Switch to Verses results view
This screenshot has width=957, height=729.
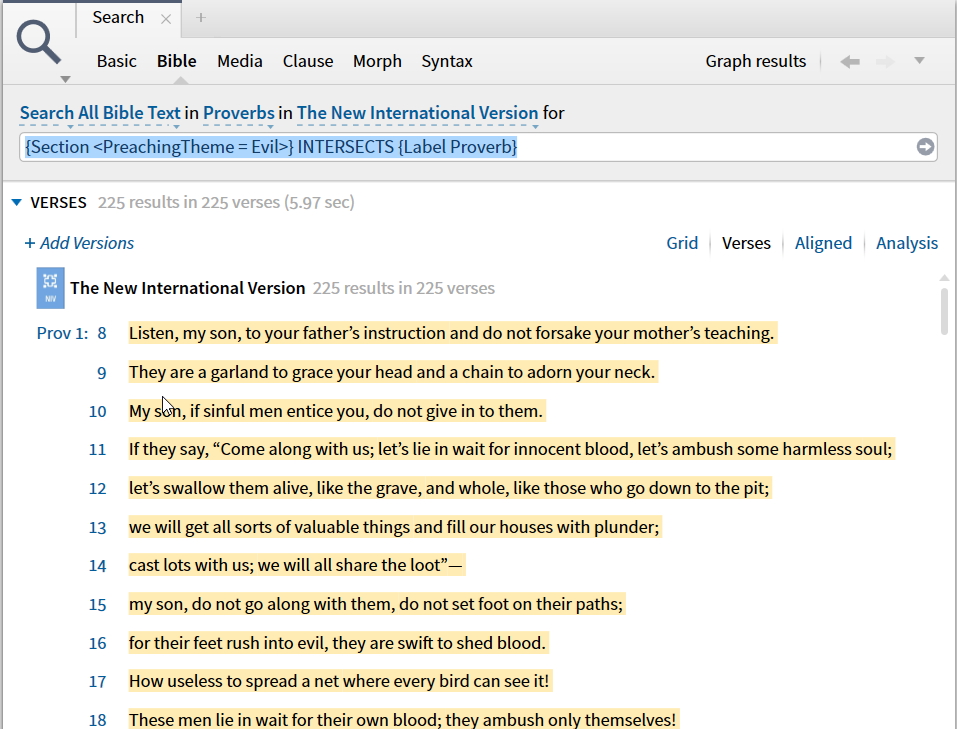tap(746, 243)
